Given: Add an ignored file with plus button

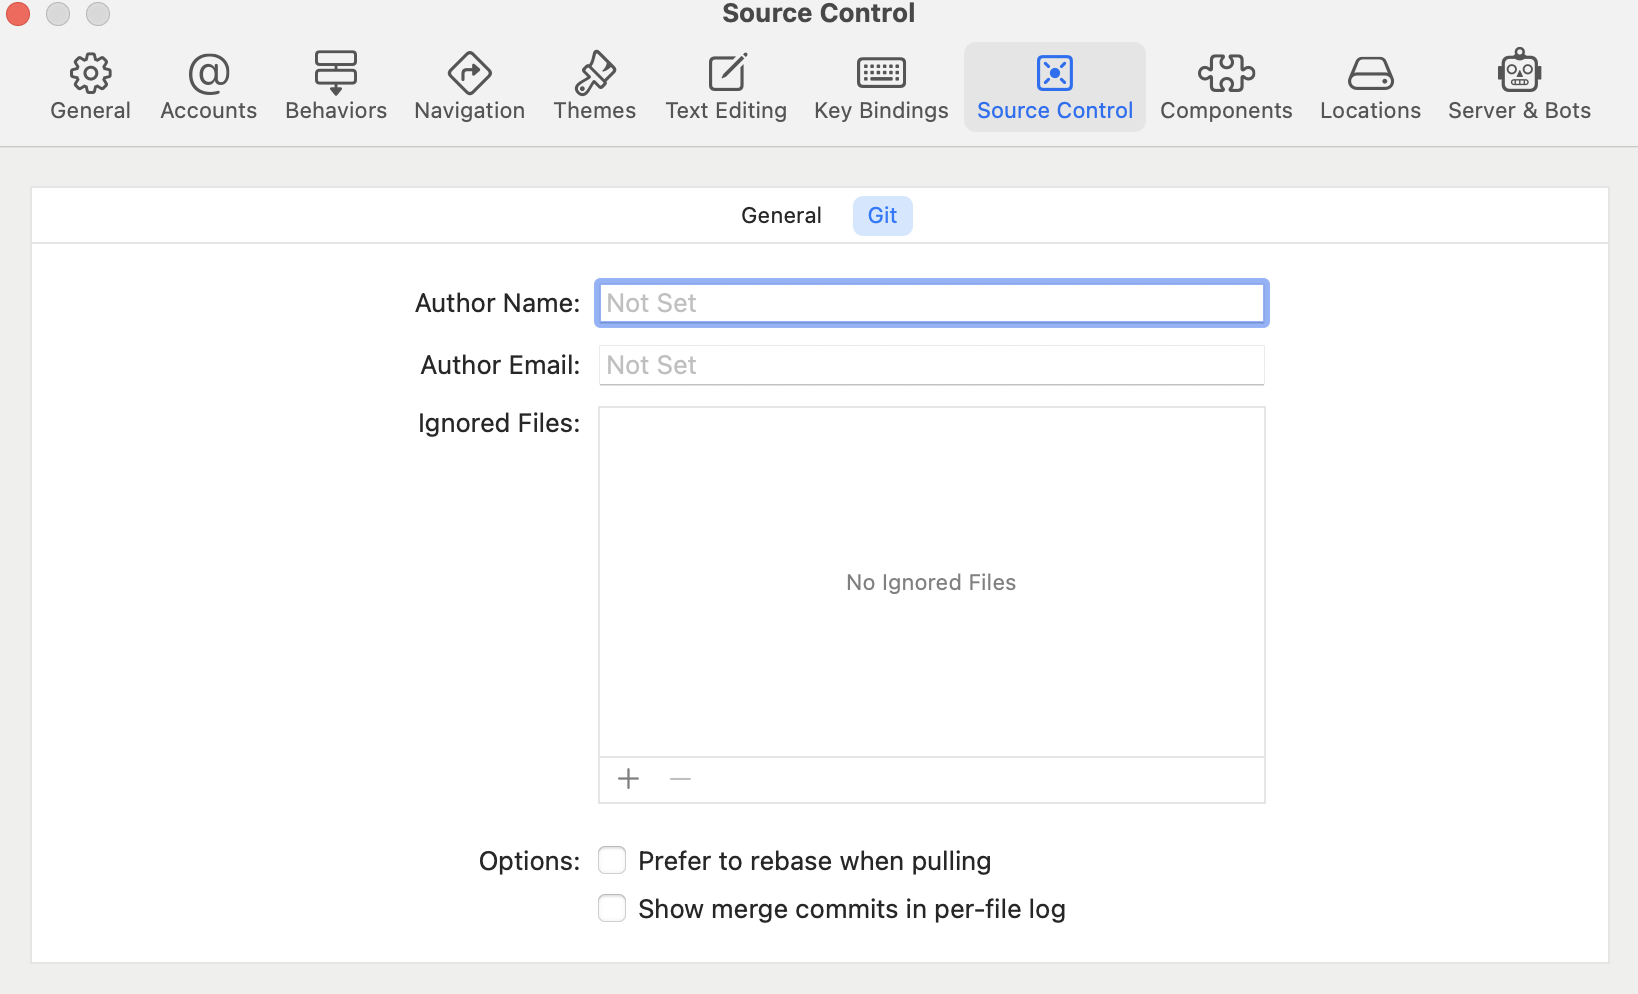Looking at the screenshot, I should [x=628, y=779].
